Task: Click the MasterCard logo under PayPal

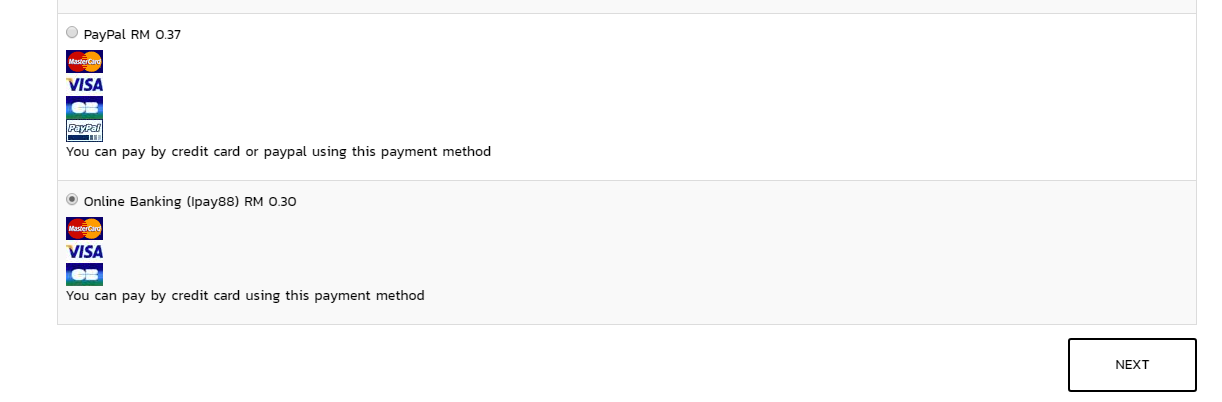Action: pos(84,62)
